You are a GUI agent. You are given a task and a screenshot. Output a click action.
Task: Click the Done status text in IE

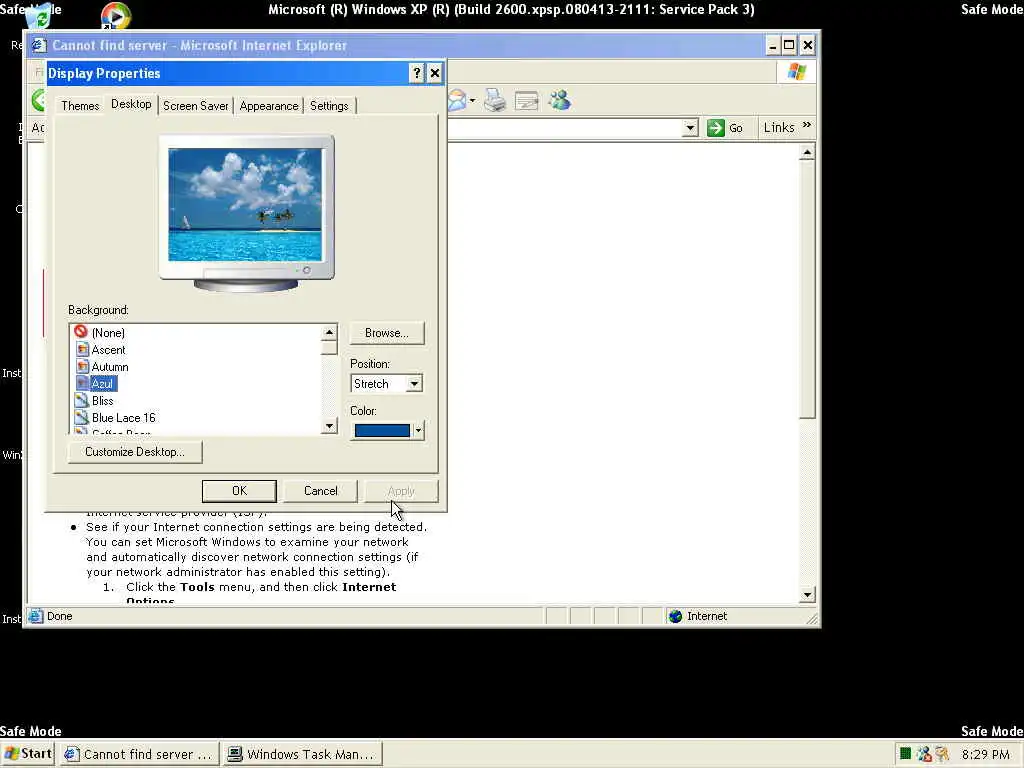59,616
